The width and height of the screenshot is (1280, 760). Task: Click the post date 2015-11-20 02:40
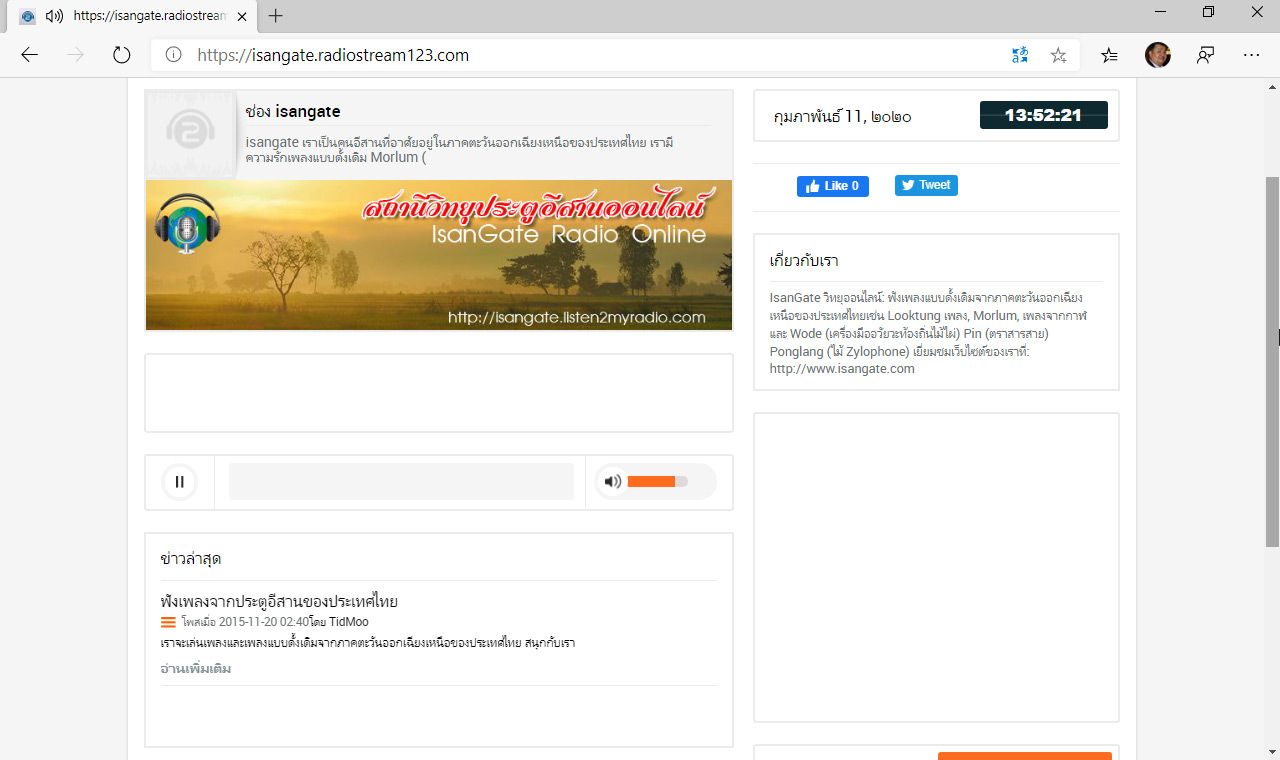[264, 622]
